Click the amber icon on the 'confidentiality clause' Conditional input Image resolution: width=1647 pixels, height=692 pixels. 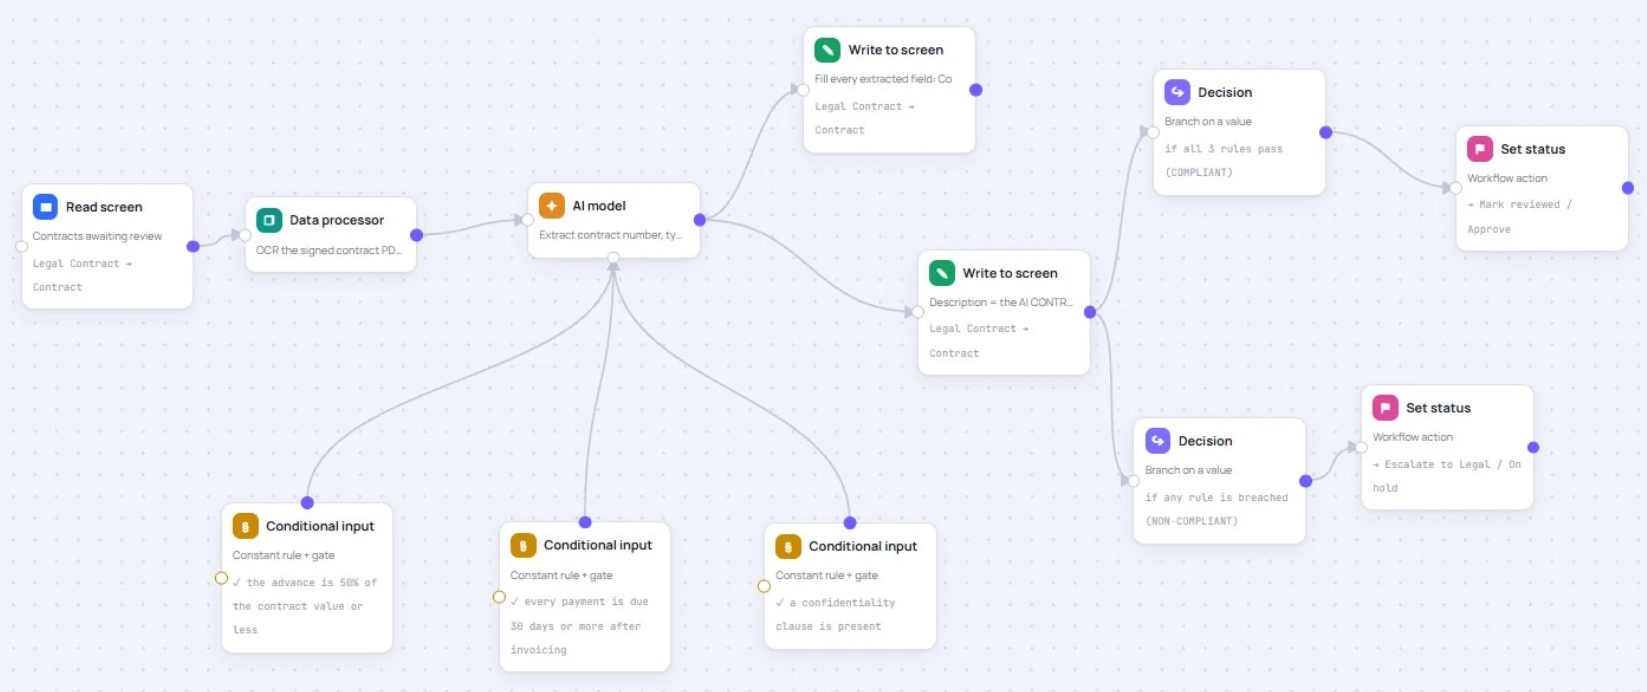[788, 547]
